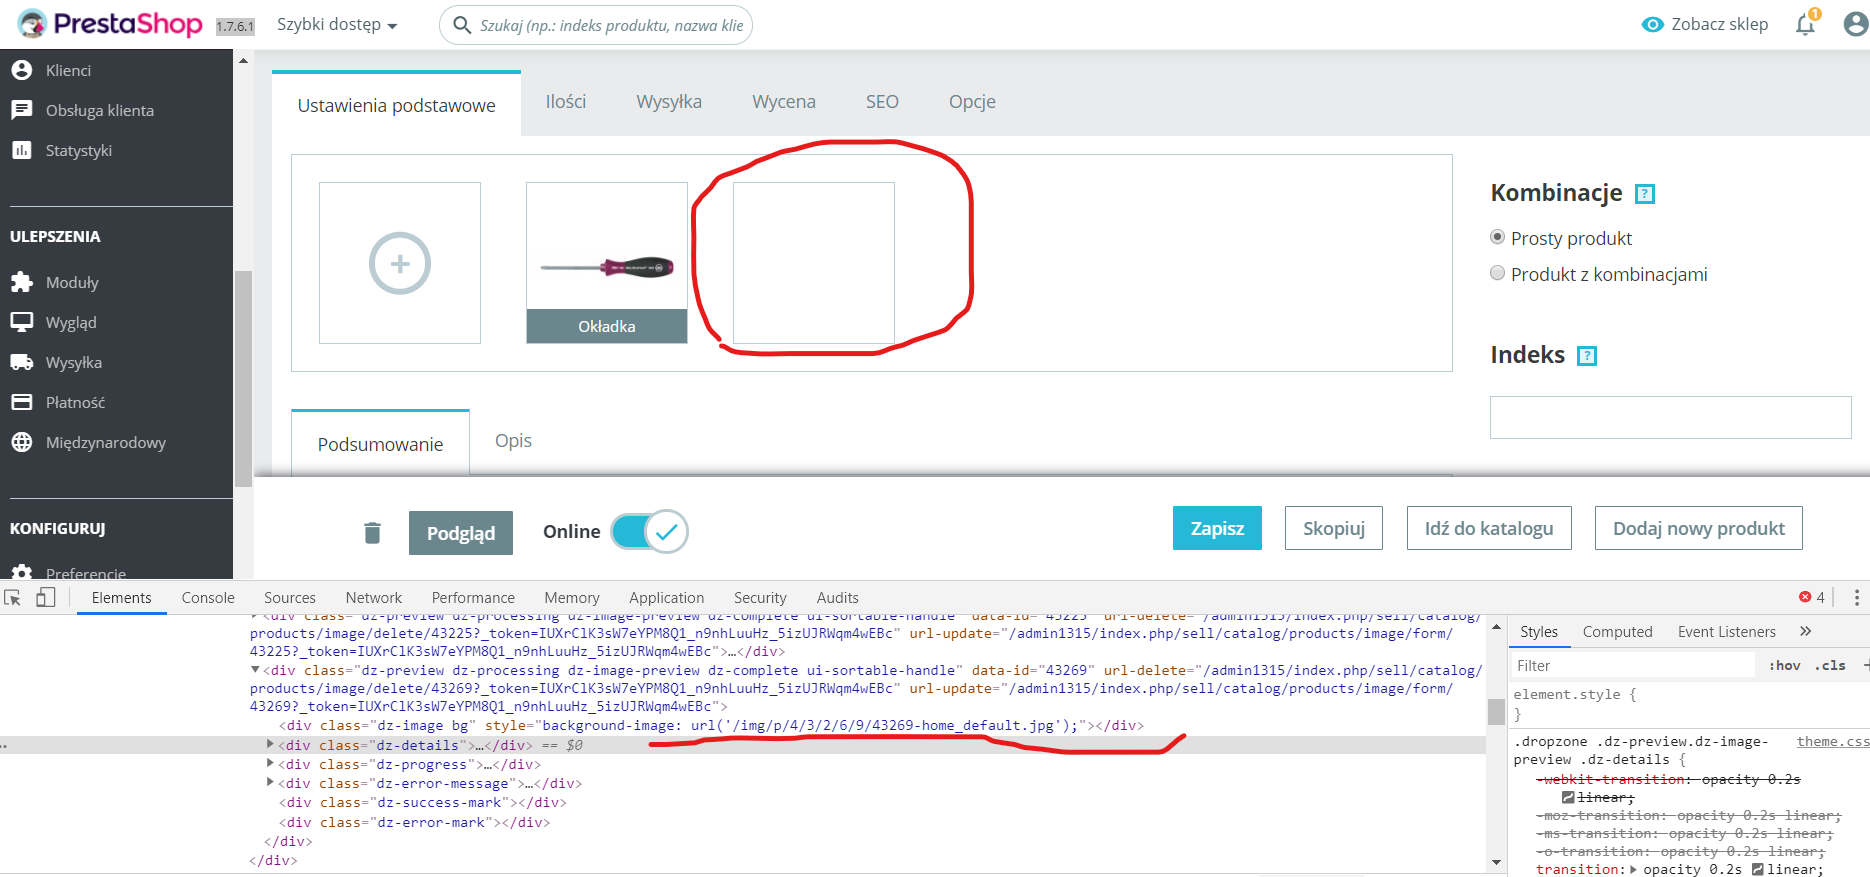Open the user profile avatar
The width and height of the screenshot is (1870, 877).
tap(1855, 24)
